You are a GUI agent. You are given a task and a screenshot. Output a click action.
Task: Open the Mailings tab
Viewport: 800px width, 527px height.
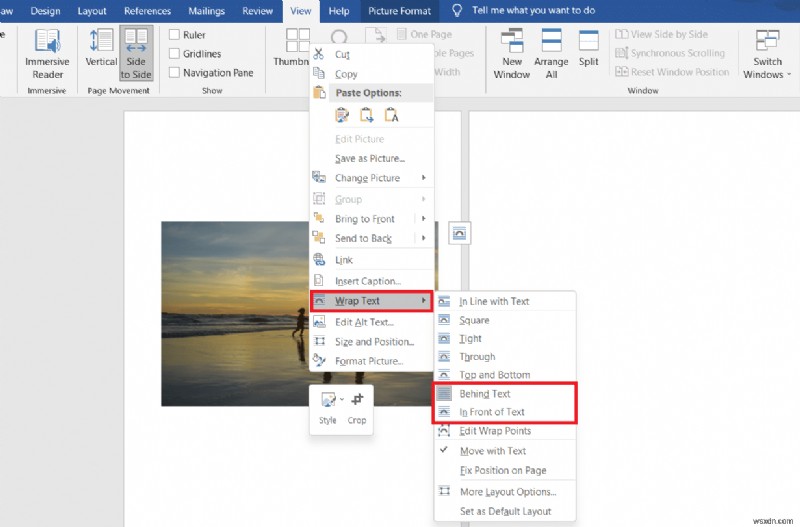click(x=207, y=11)
